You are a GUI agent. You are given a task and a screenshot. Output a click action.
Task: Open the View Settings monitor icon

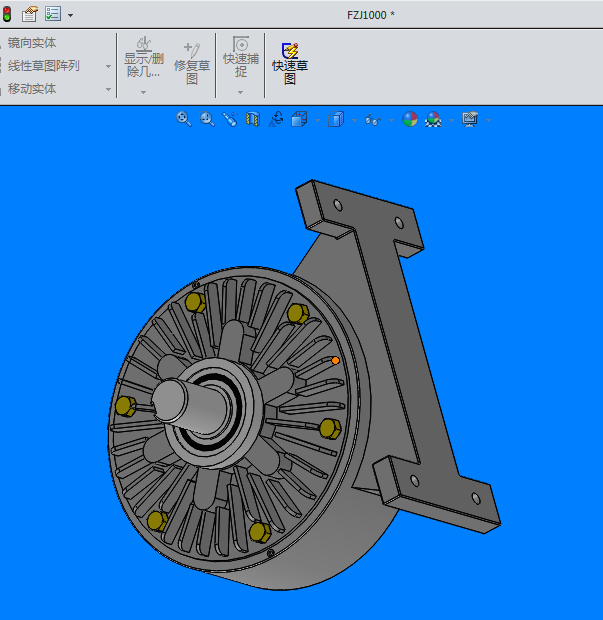pos(469,120)
